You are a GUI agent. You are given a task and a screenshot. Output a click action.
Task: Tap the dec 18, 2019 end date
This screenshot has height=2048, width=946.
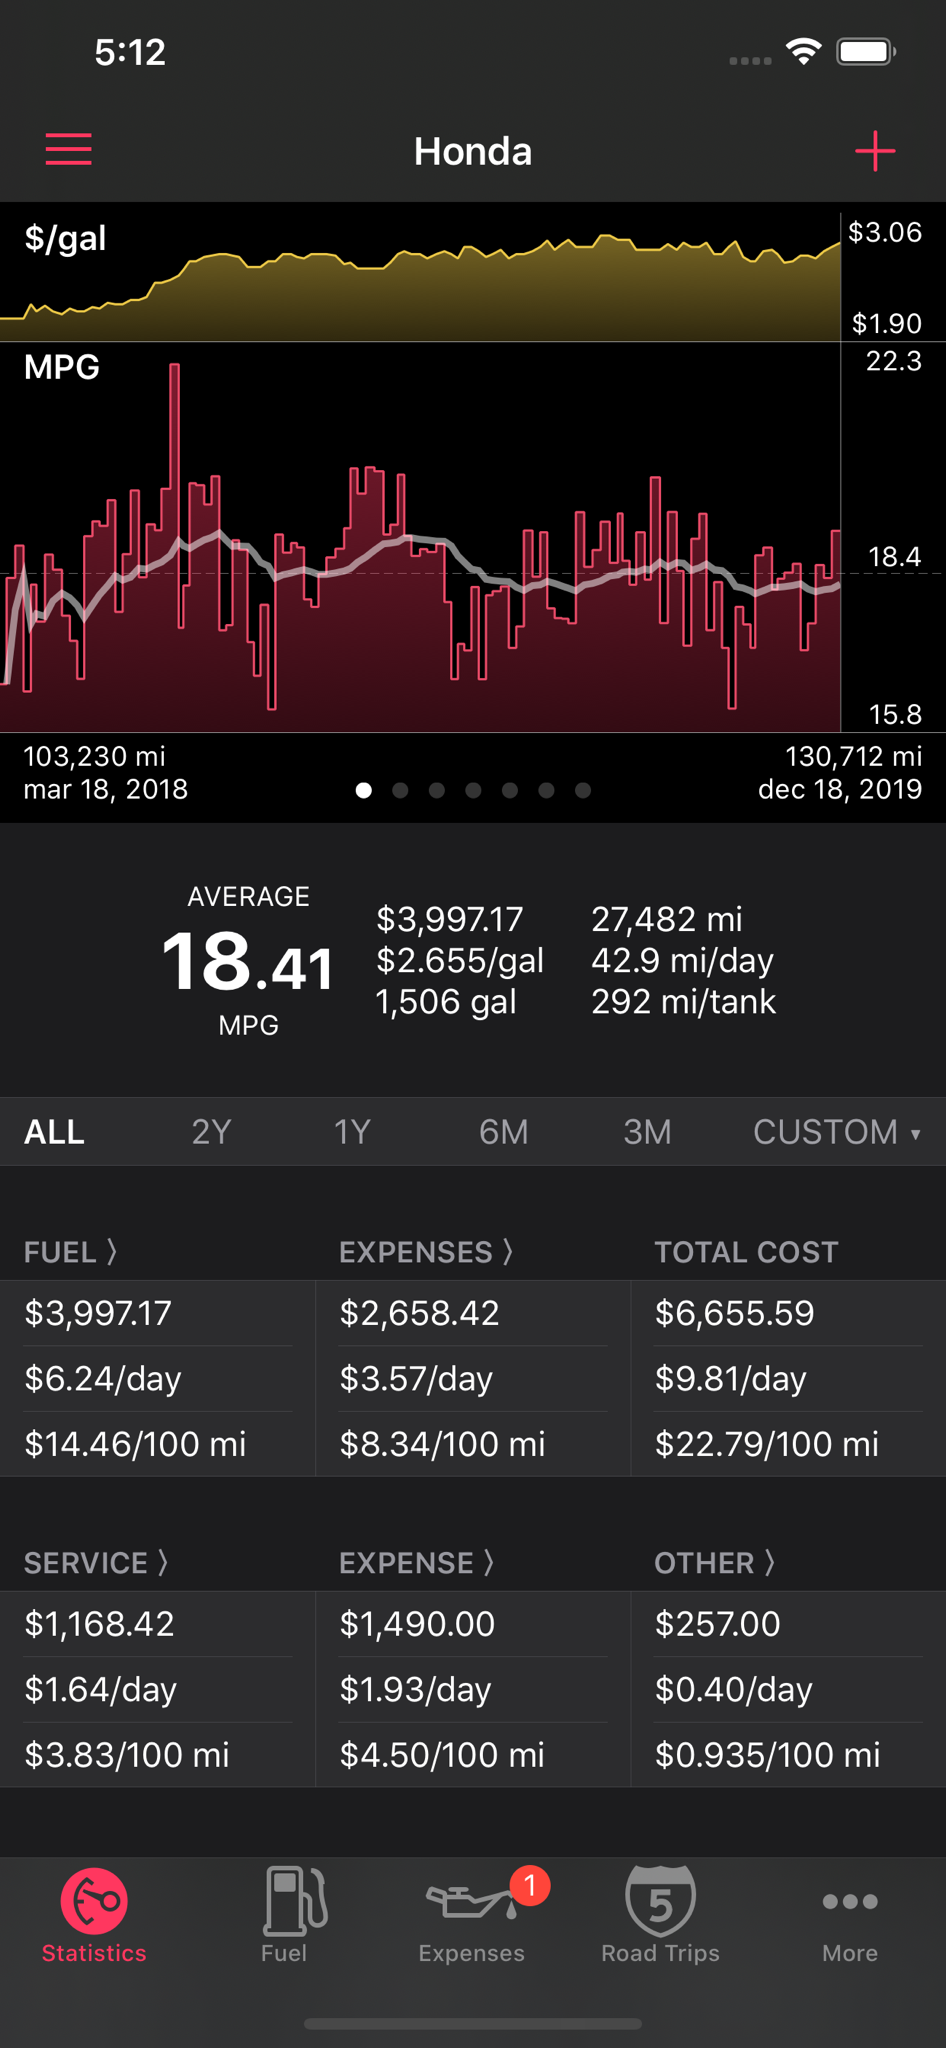point(840,789)
